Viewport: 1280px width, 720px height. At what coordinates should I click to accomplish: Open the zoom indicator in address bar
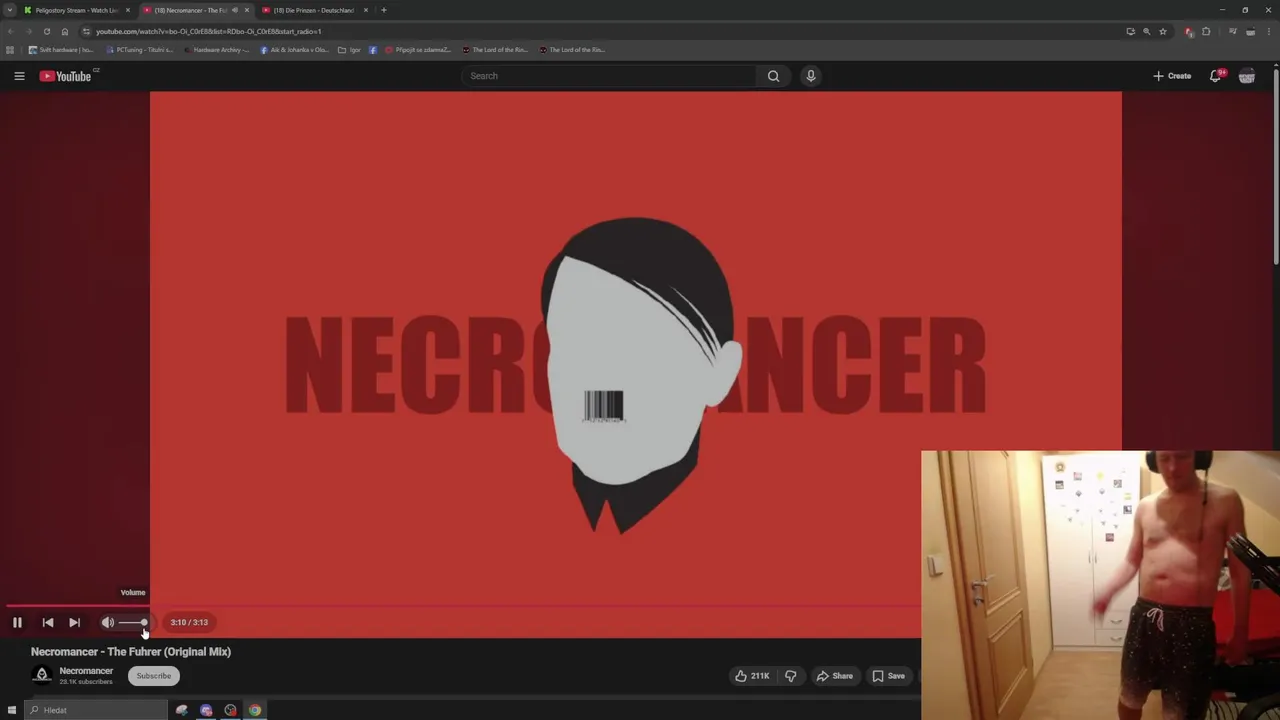pos(1146,31)
